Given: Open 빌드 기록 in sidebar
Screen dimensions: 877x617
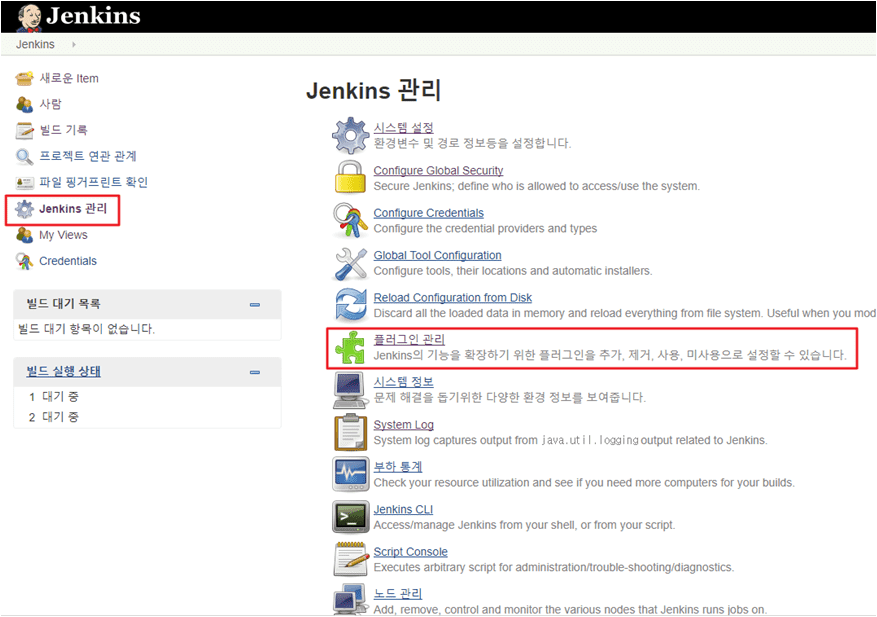Looking at the screenshot, I should click(63, 130).
